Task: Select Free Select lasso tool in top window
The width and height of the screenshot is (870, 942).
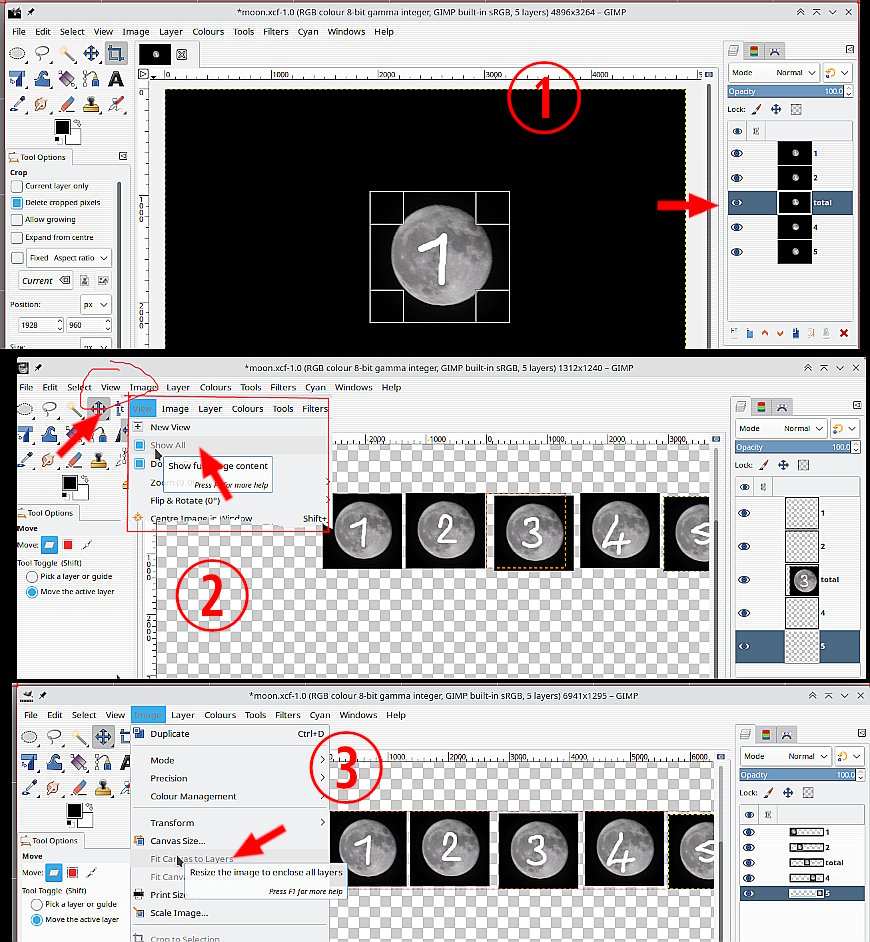Action: [42, 54]
